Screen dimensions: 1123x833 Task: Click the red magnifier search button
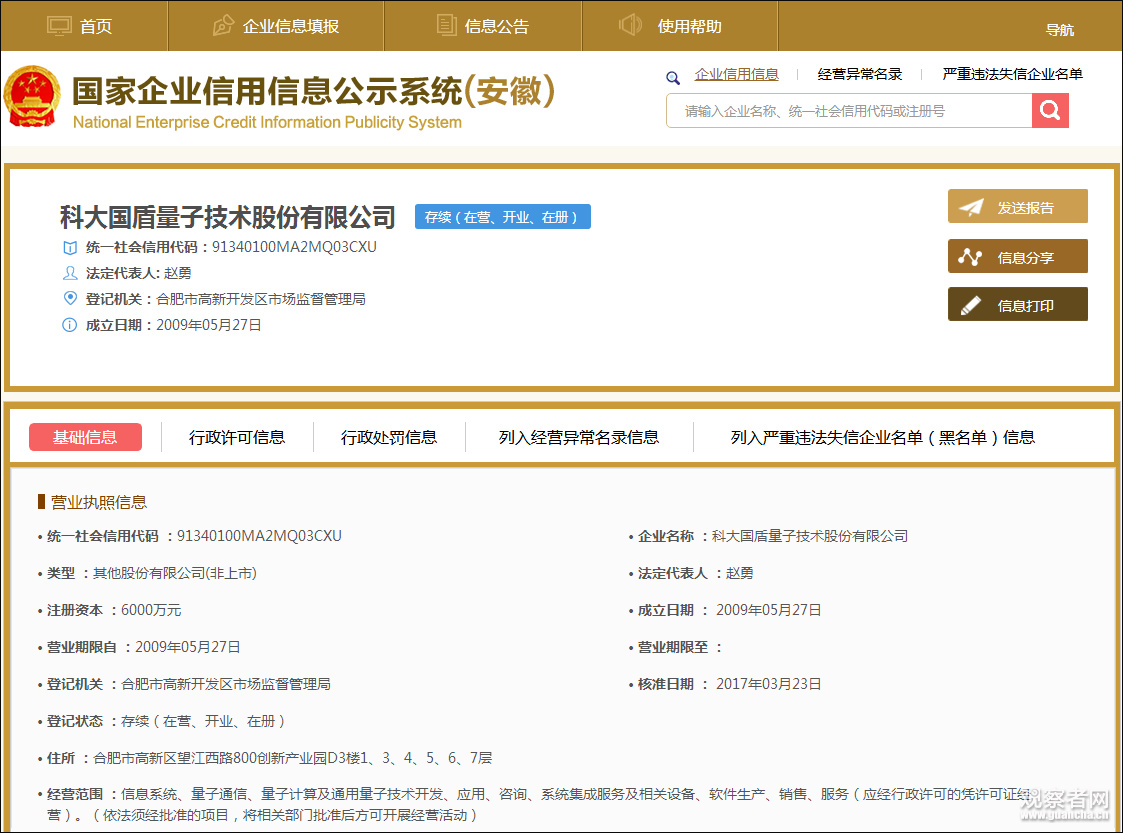[x=1050, y=111]
